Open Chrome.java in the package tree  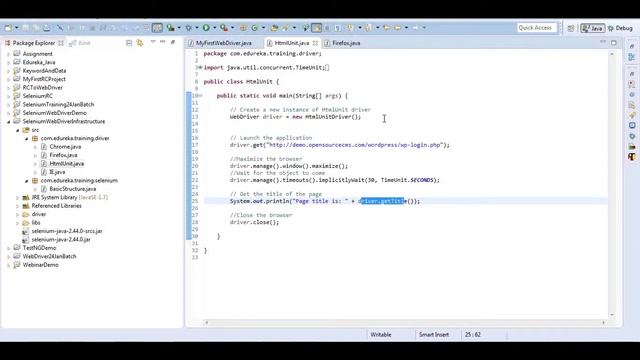[x=65, y=147]
